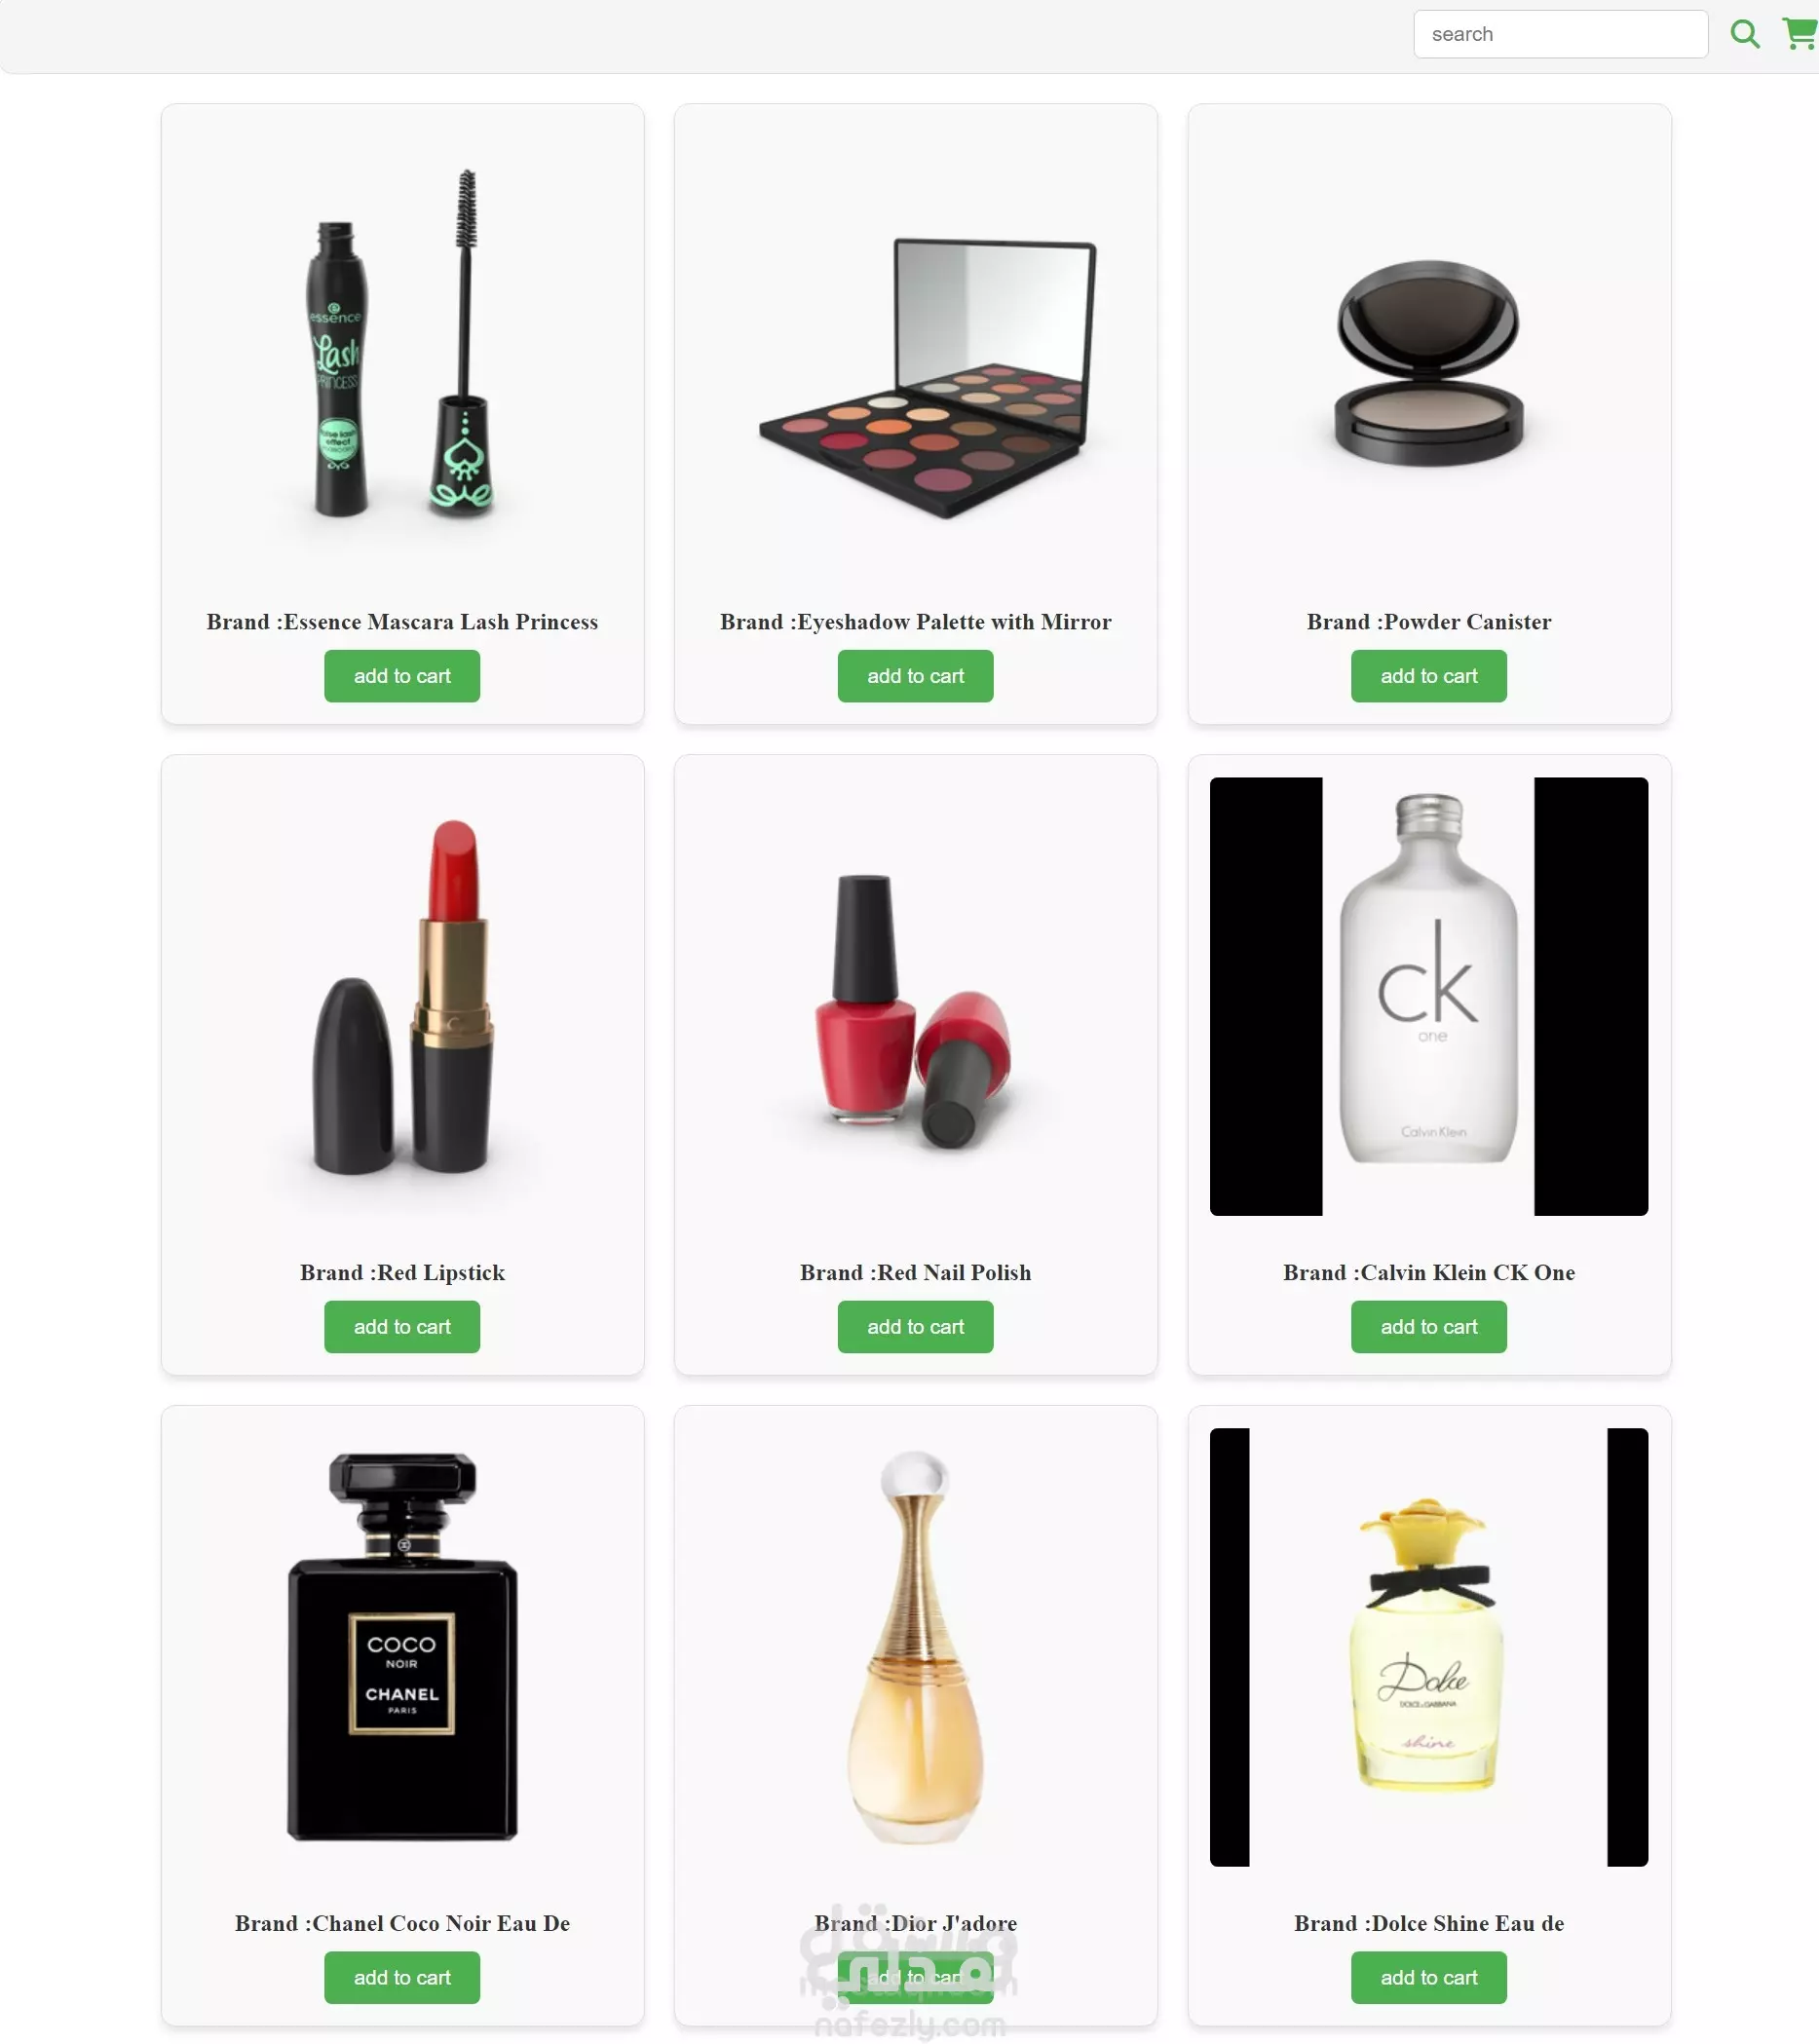This screenshot has height=2044, width=1819.
Task: Add Red Lipstick to cart
Action: (x=402, y=1327)
